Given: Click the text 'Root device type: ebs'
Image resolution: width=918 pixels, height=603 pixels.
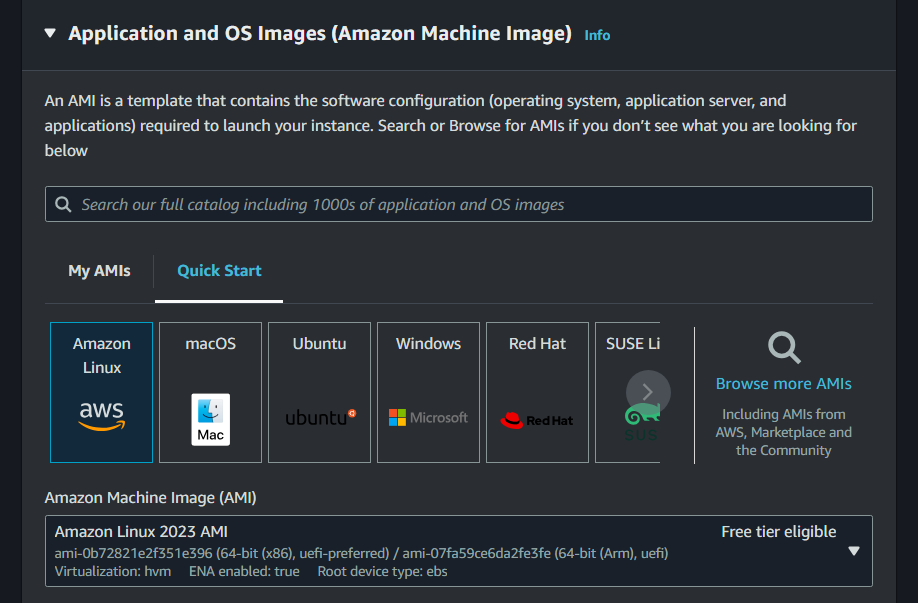Looking at the screenshot, I should pyautogui.click(x=382, y=571).
